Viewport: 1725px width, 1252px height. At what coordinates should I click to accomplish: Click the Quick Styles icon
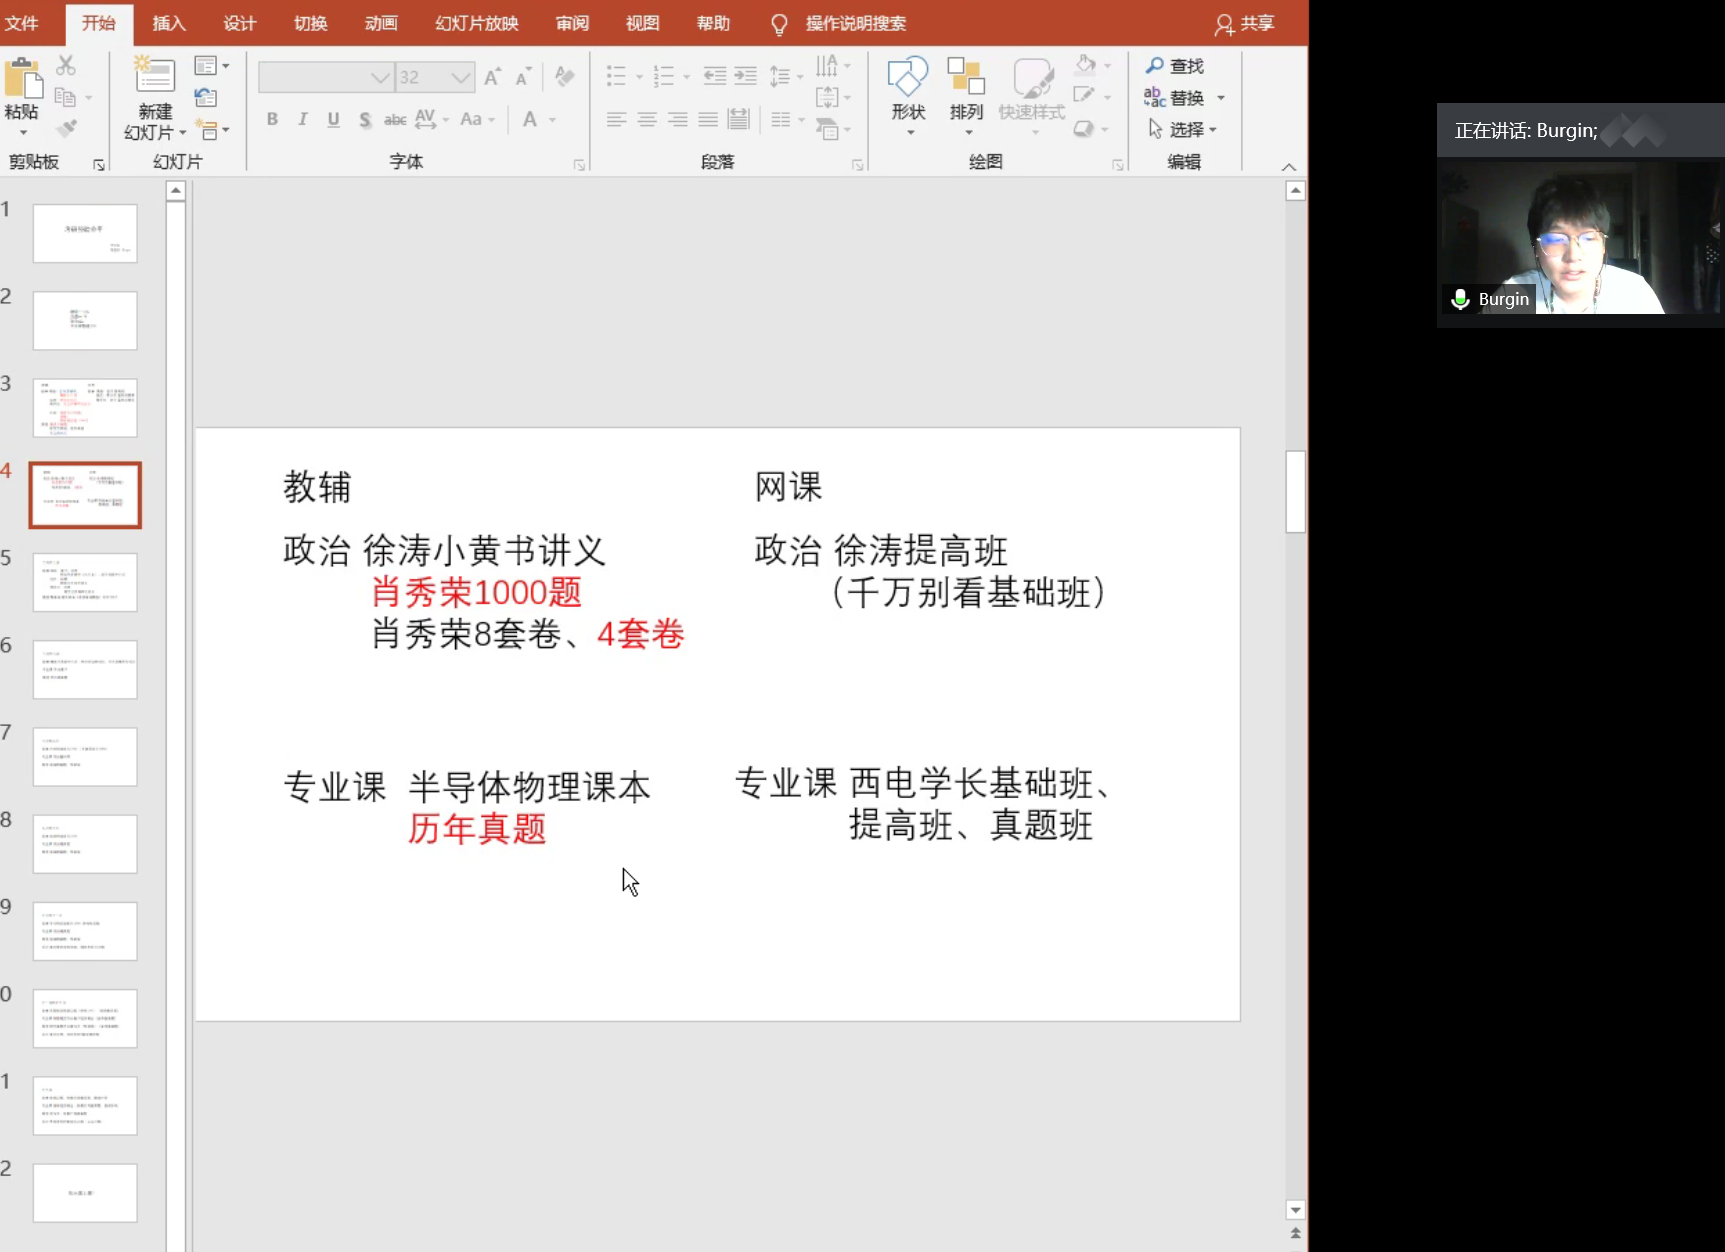point(1032,77)
